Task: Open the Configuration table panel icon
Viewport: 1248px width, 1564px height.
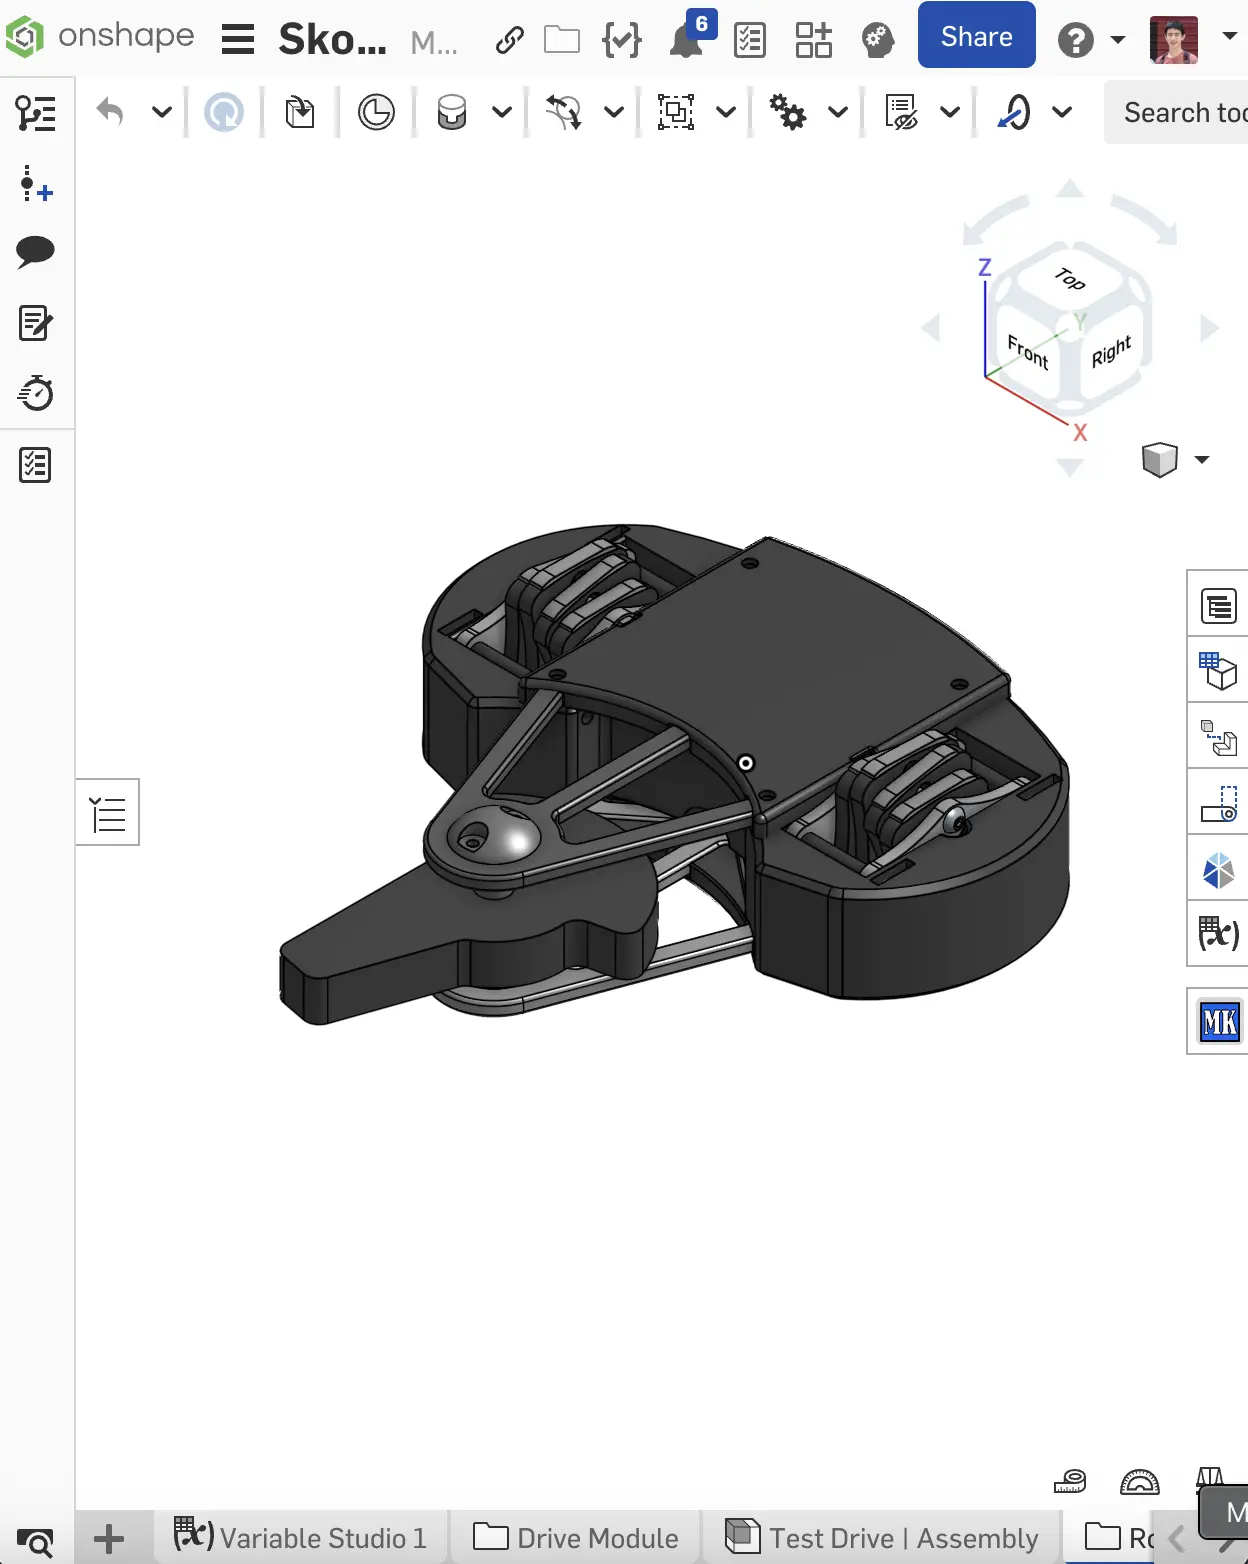Action: (x=1218, y=670)
